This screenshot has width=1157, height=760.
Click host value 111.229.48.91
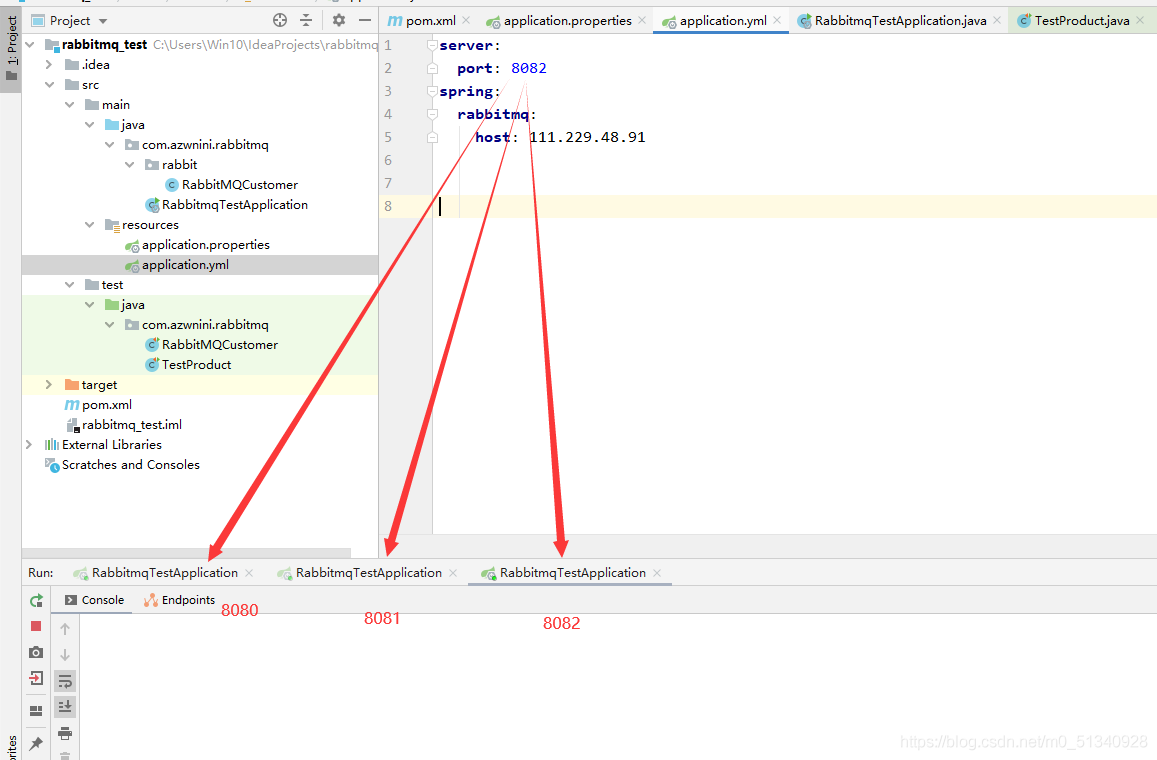tap(587, 137)
